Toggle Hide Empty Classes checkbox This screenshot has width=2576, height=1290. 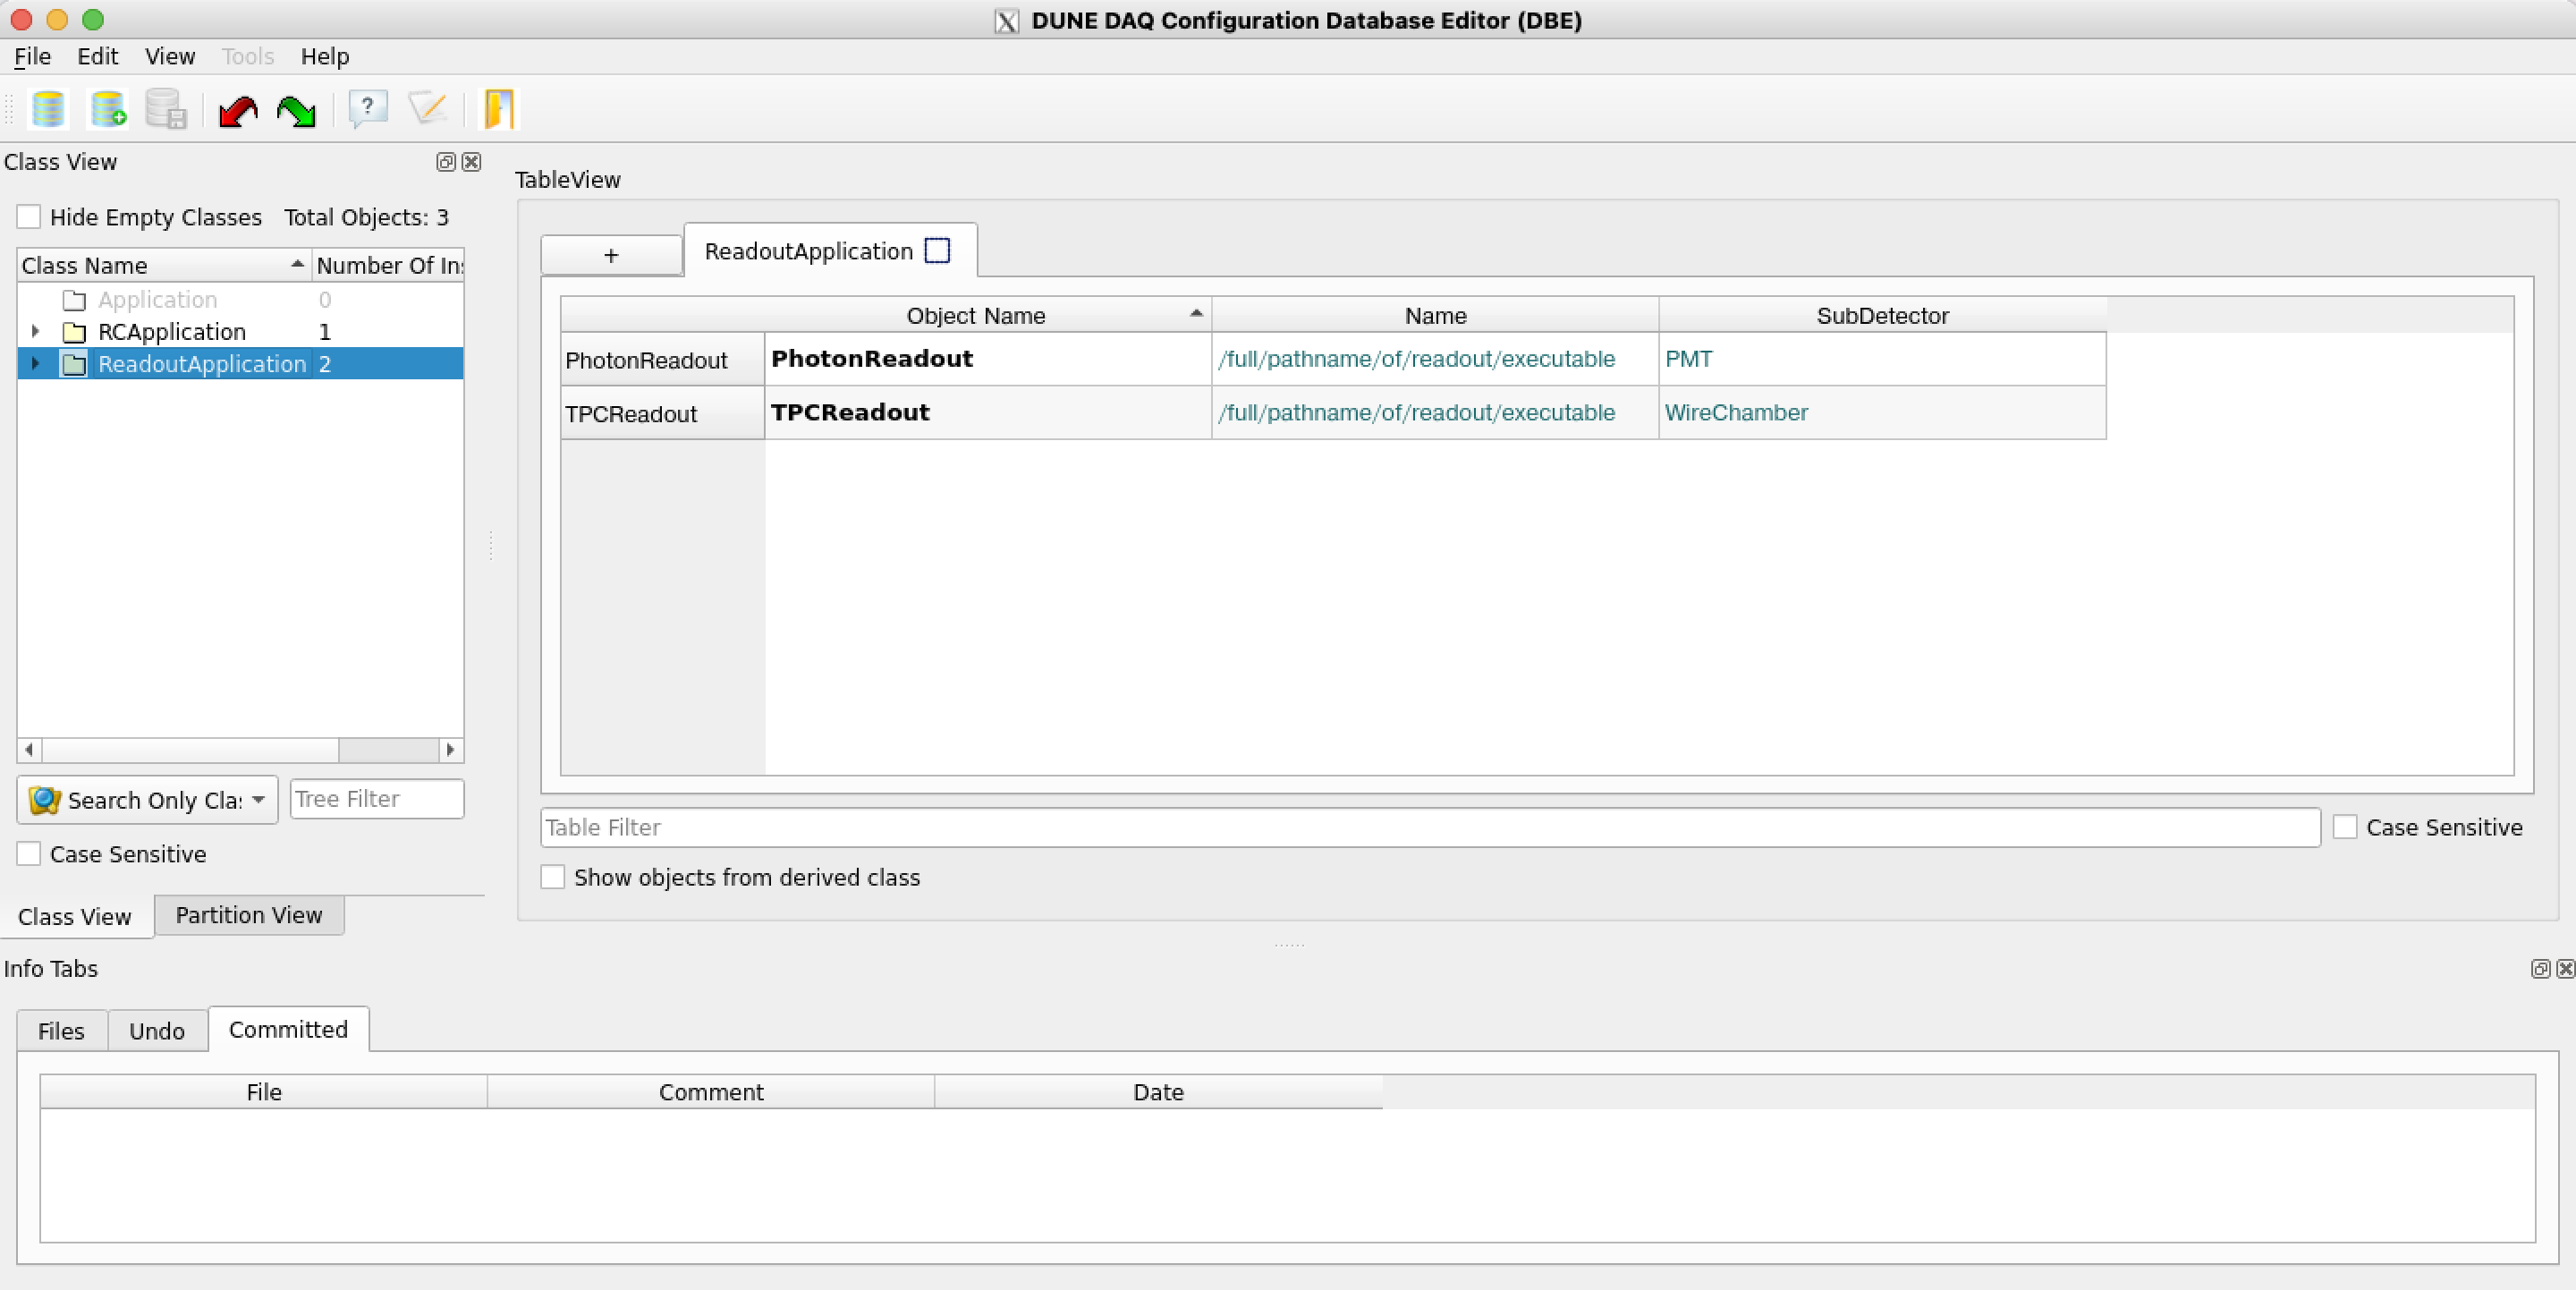tap(29, 217)
